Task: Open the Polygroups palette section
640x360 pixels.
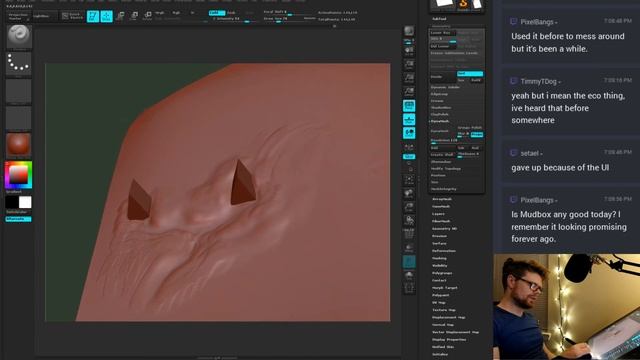Action: 442,273
